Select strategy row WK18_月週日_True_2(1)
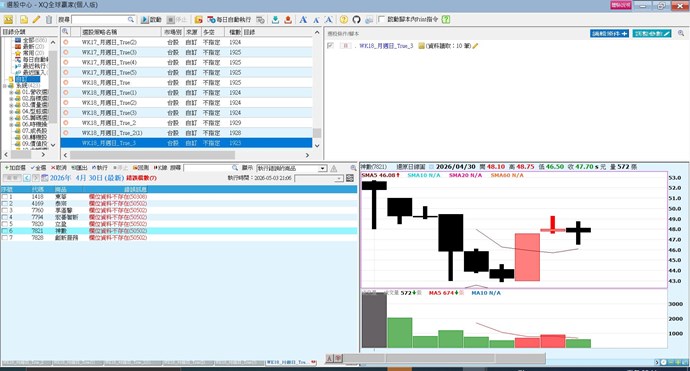The image size is (690, 371). click(187, 133)
